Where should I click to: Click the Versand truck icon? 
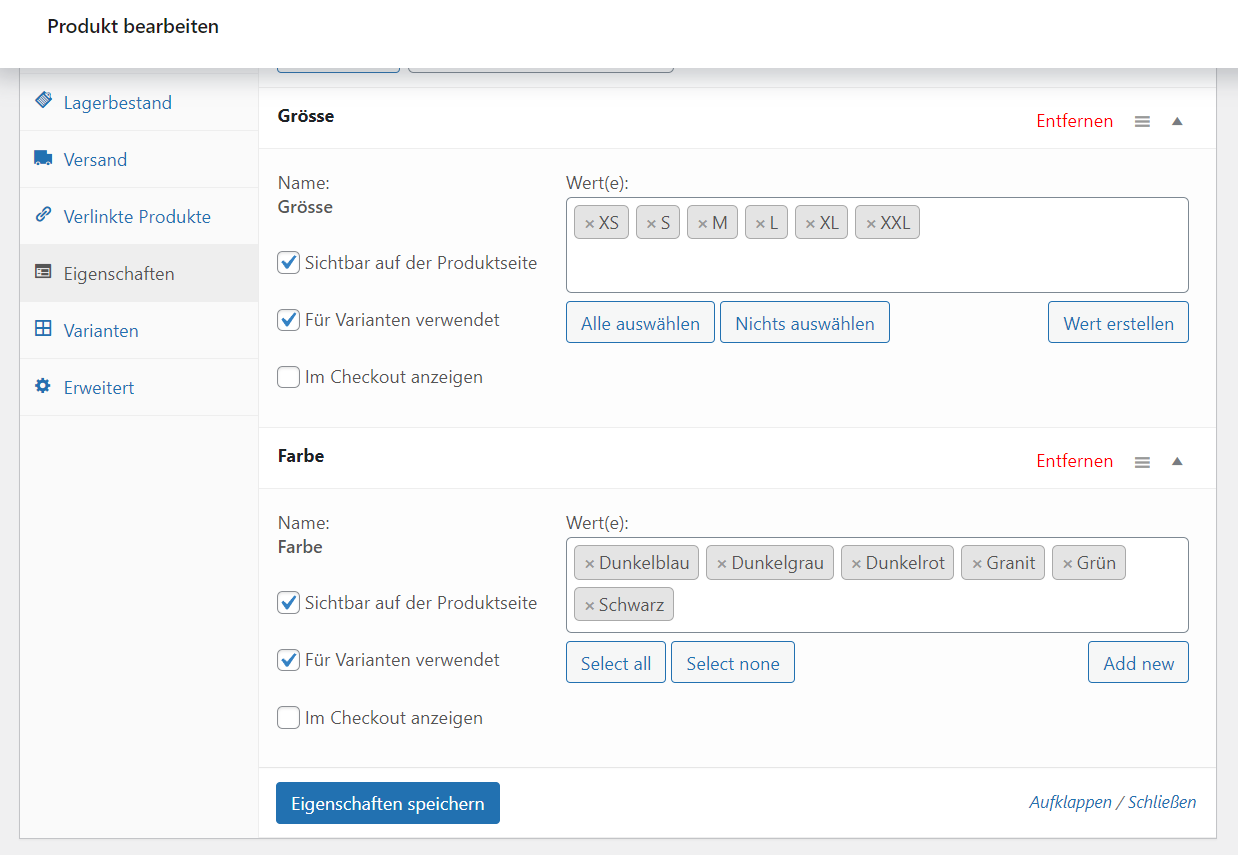point(43,158)
